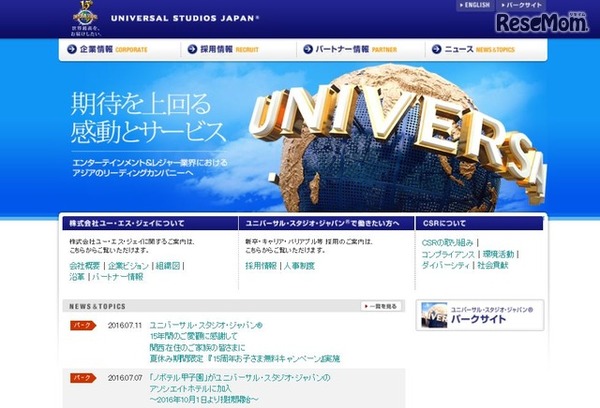600x408 pixels.
Task: Click the 2016.07.07 news date
Action: click(125, 378)
